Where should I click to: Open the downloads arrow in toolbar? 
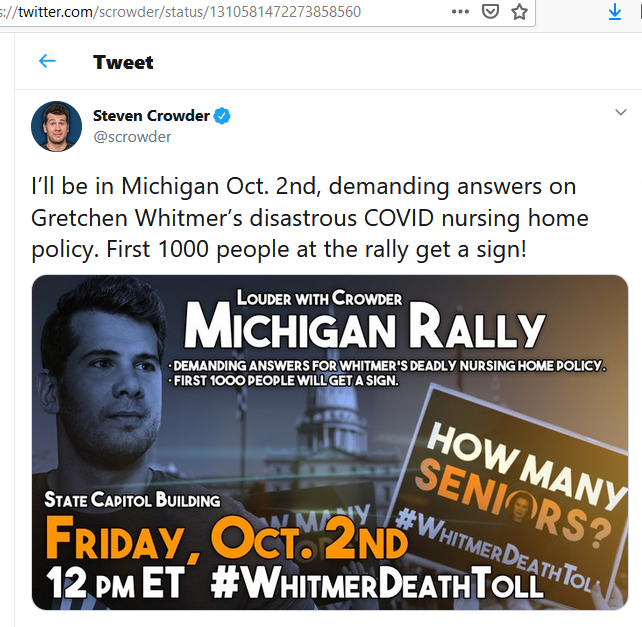point(615,12)
